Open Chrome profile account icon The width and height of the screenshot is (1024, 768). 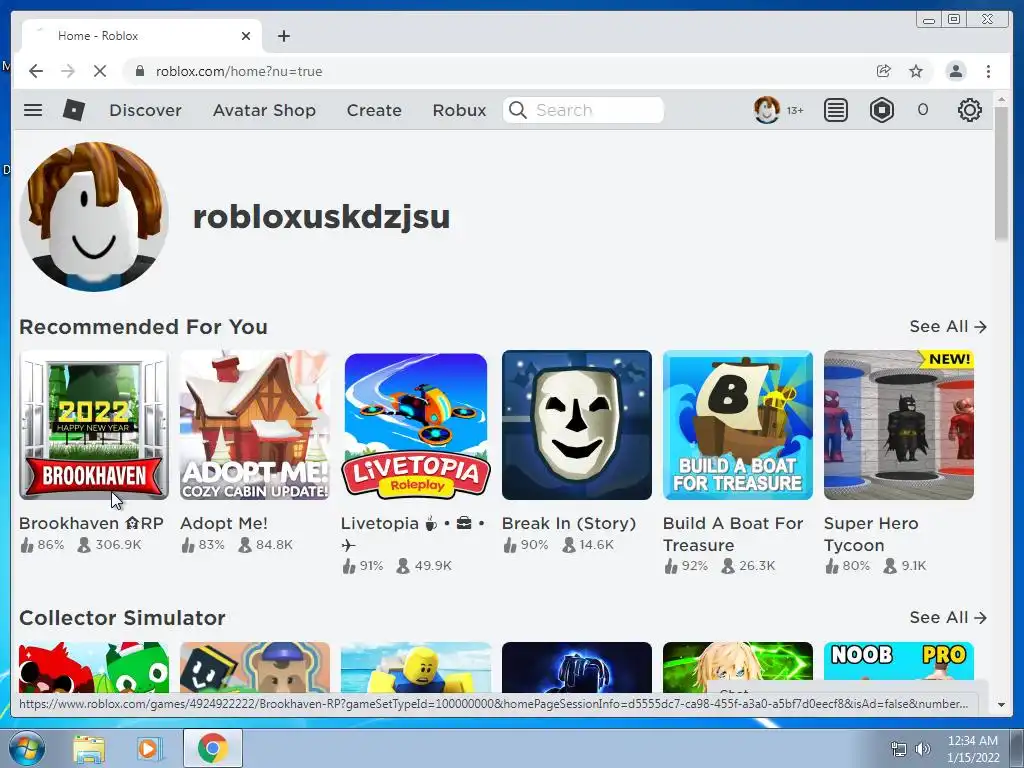[955, 71]
